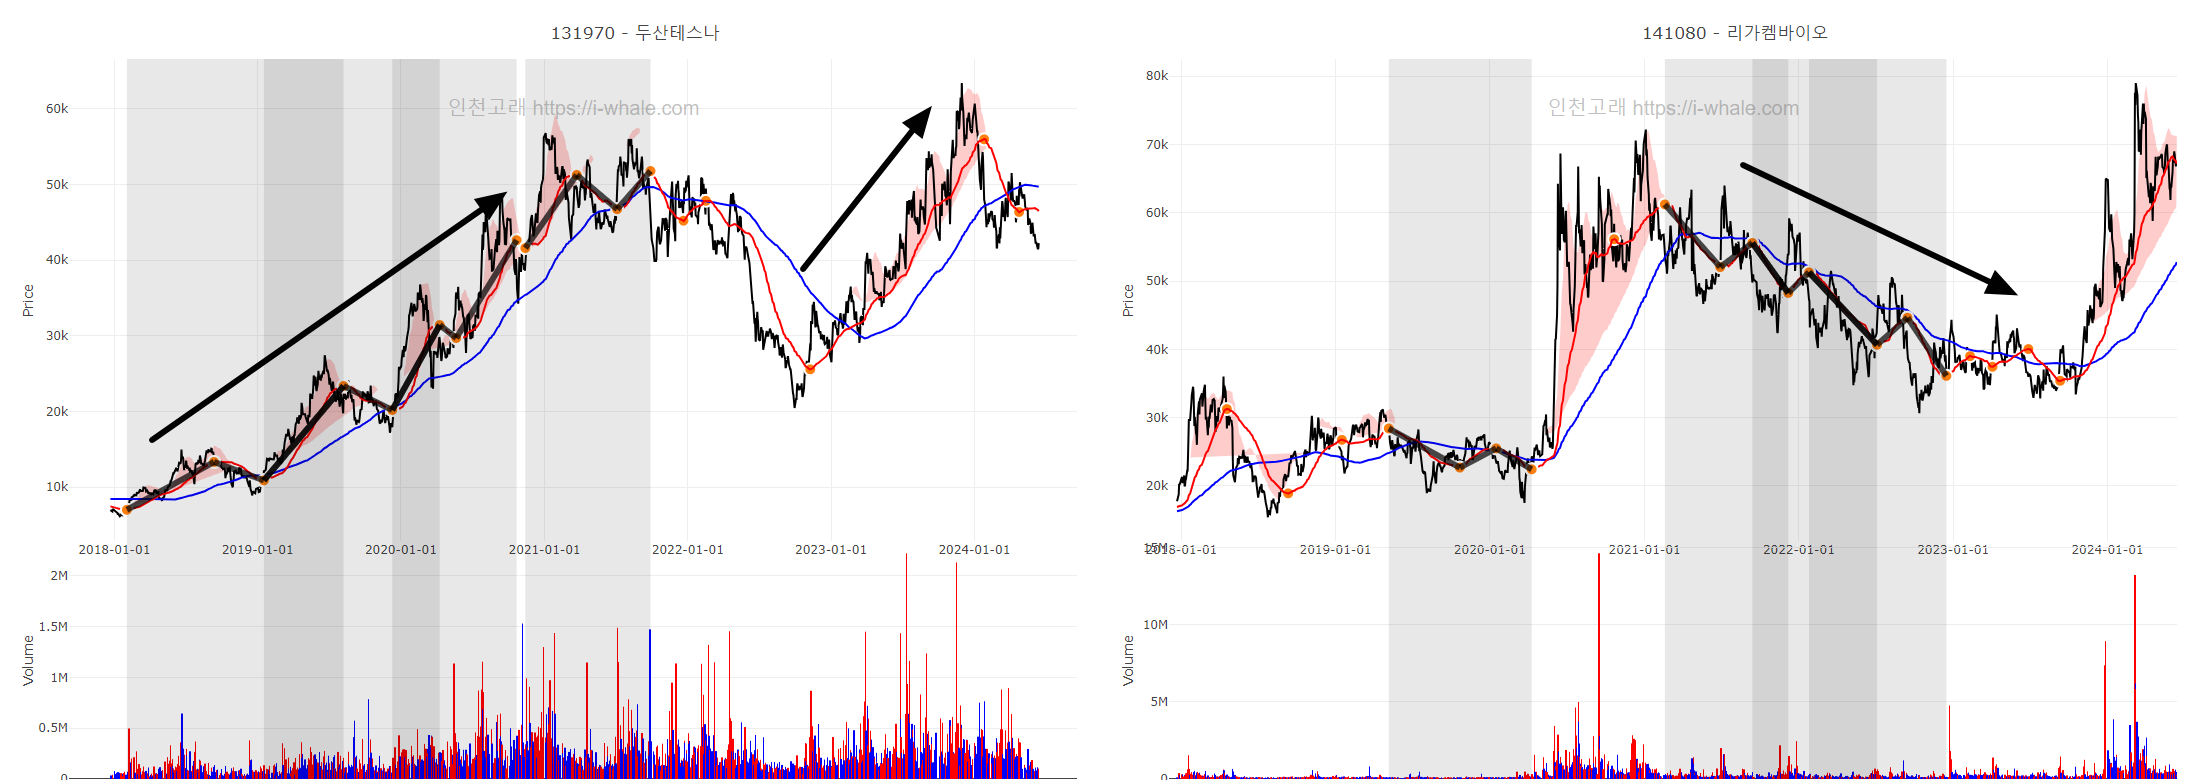Click the 2020-01-01 date label on 두산테스나 chart
This screenshot has height=780, width=2195.
[x=401, y=550]
